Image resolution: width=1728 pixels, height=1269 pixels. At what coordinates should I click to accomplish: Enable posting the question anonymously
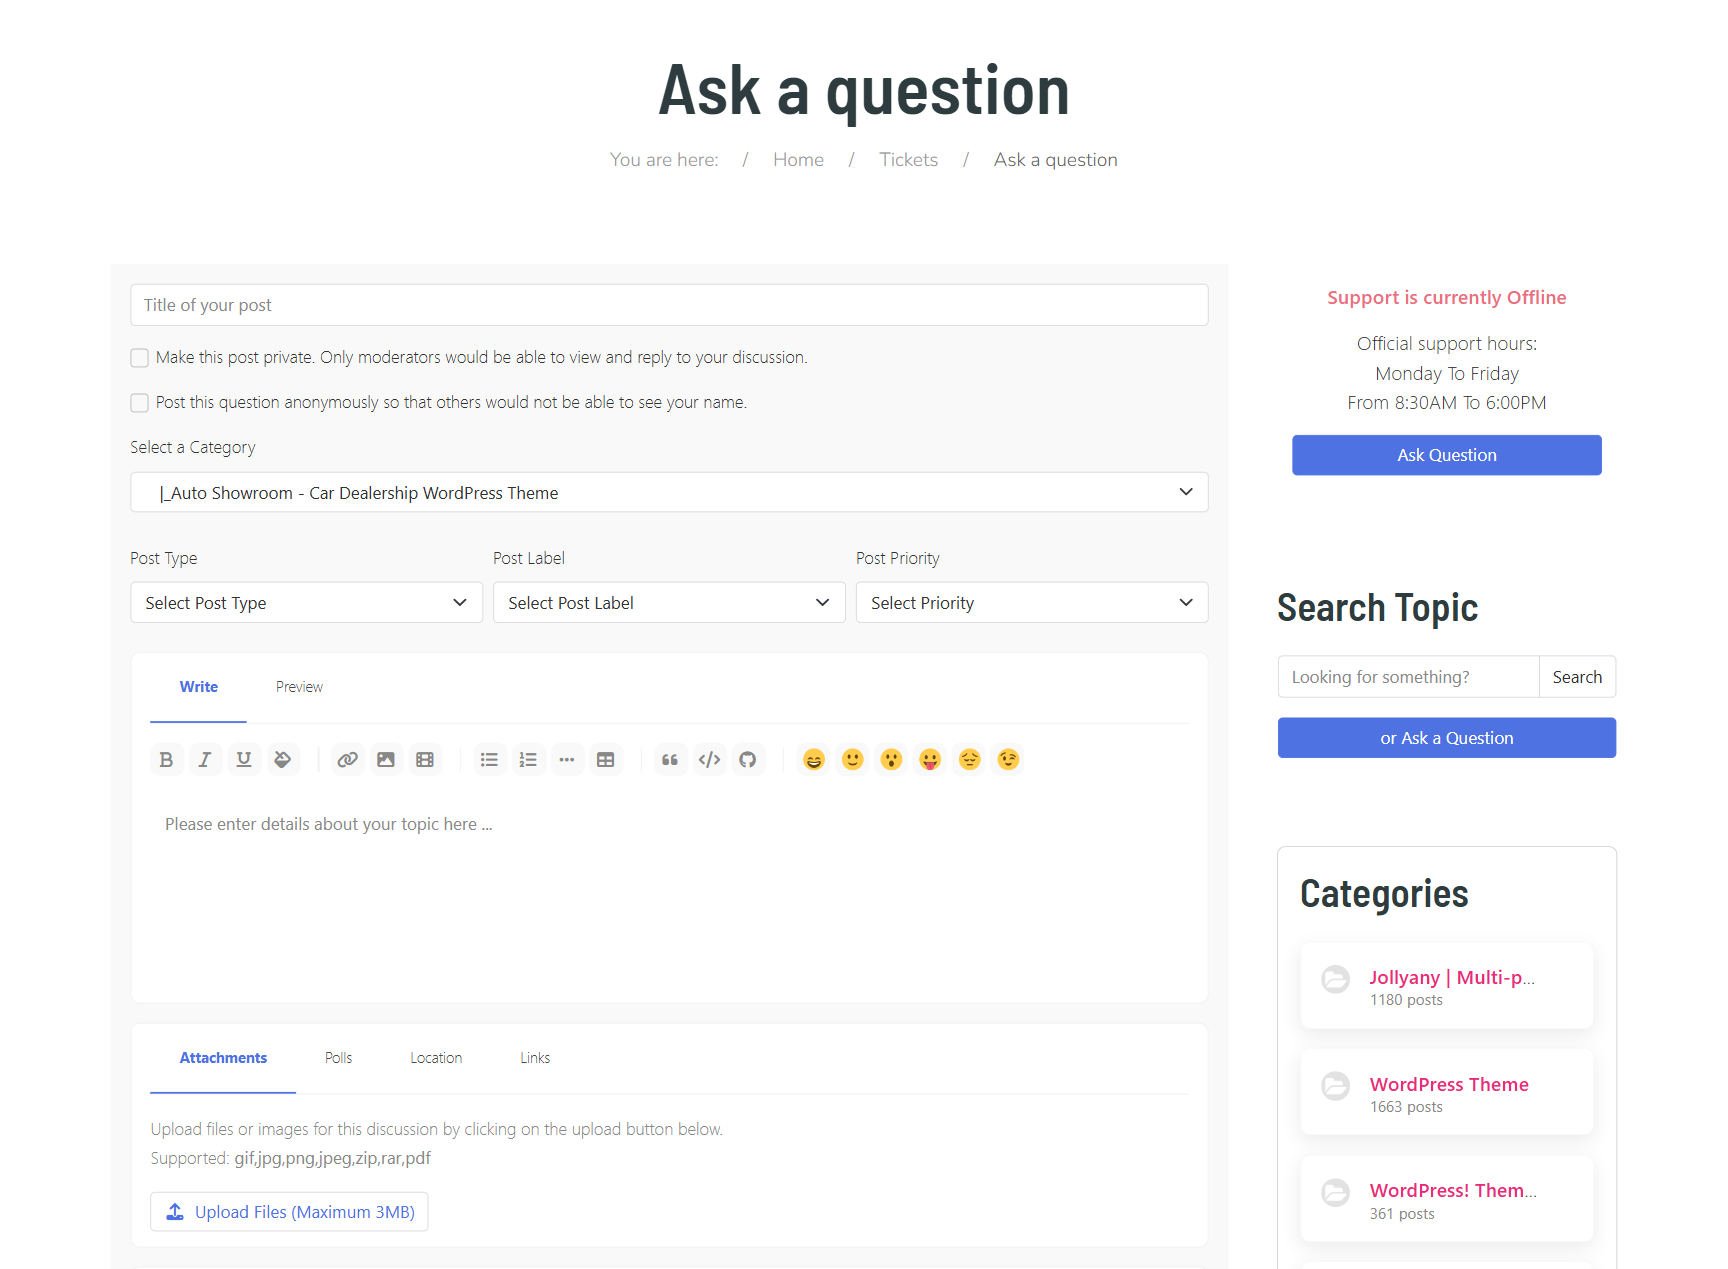140,403
